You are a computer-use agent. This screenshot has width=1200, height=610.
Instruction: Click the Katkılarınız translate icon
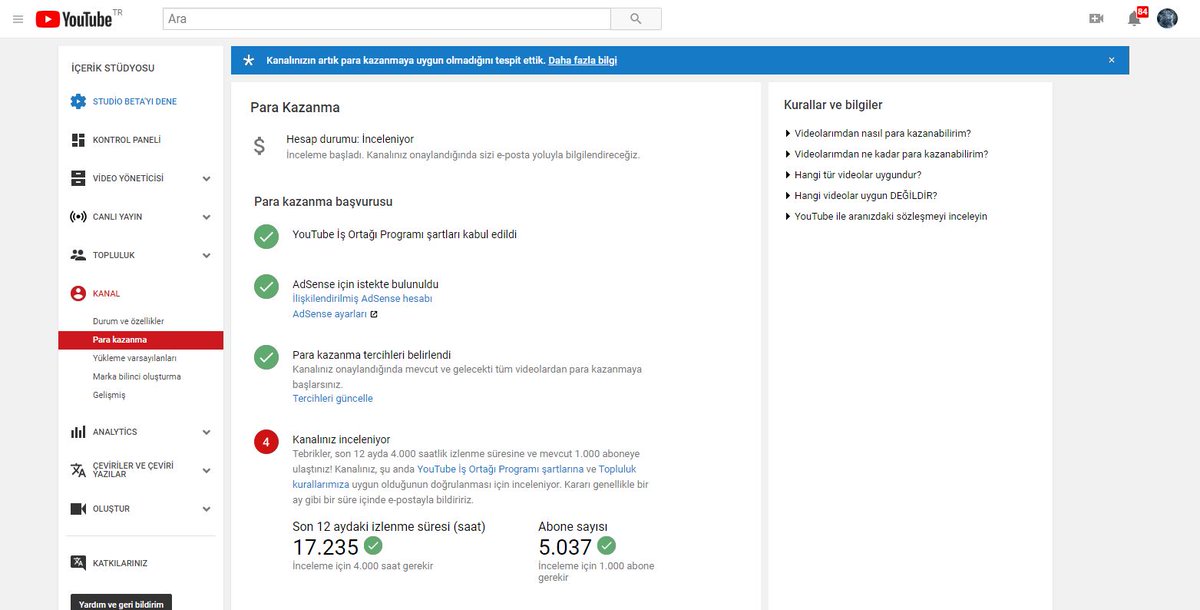tap(78, 563)
